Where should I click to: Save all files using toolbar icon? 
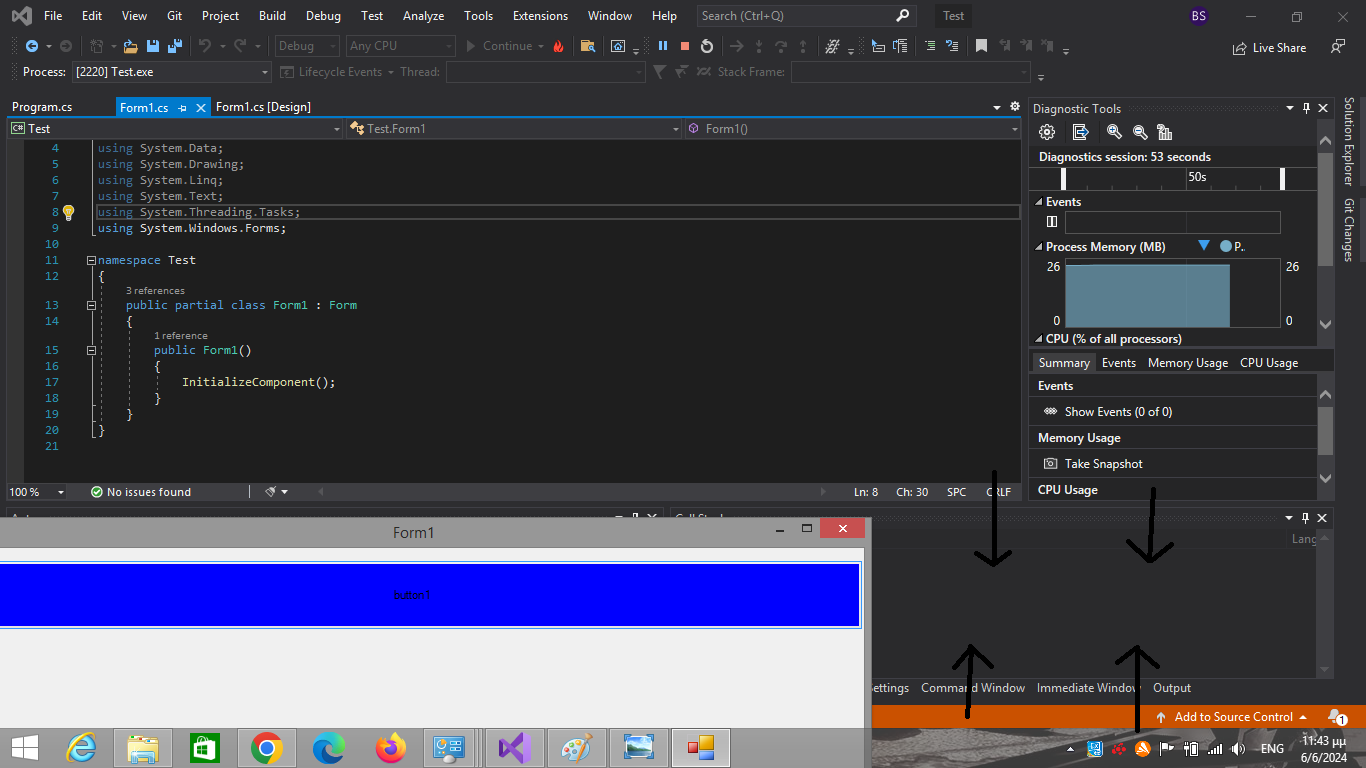pyautogui.click(x=175, y=46)
